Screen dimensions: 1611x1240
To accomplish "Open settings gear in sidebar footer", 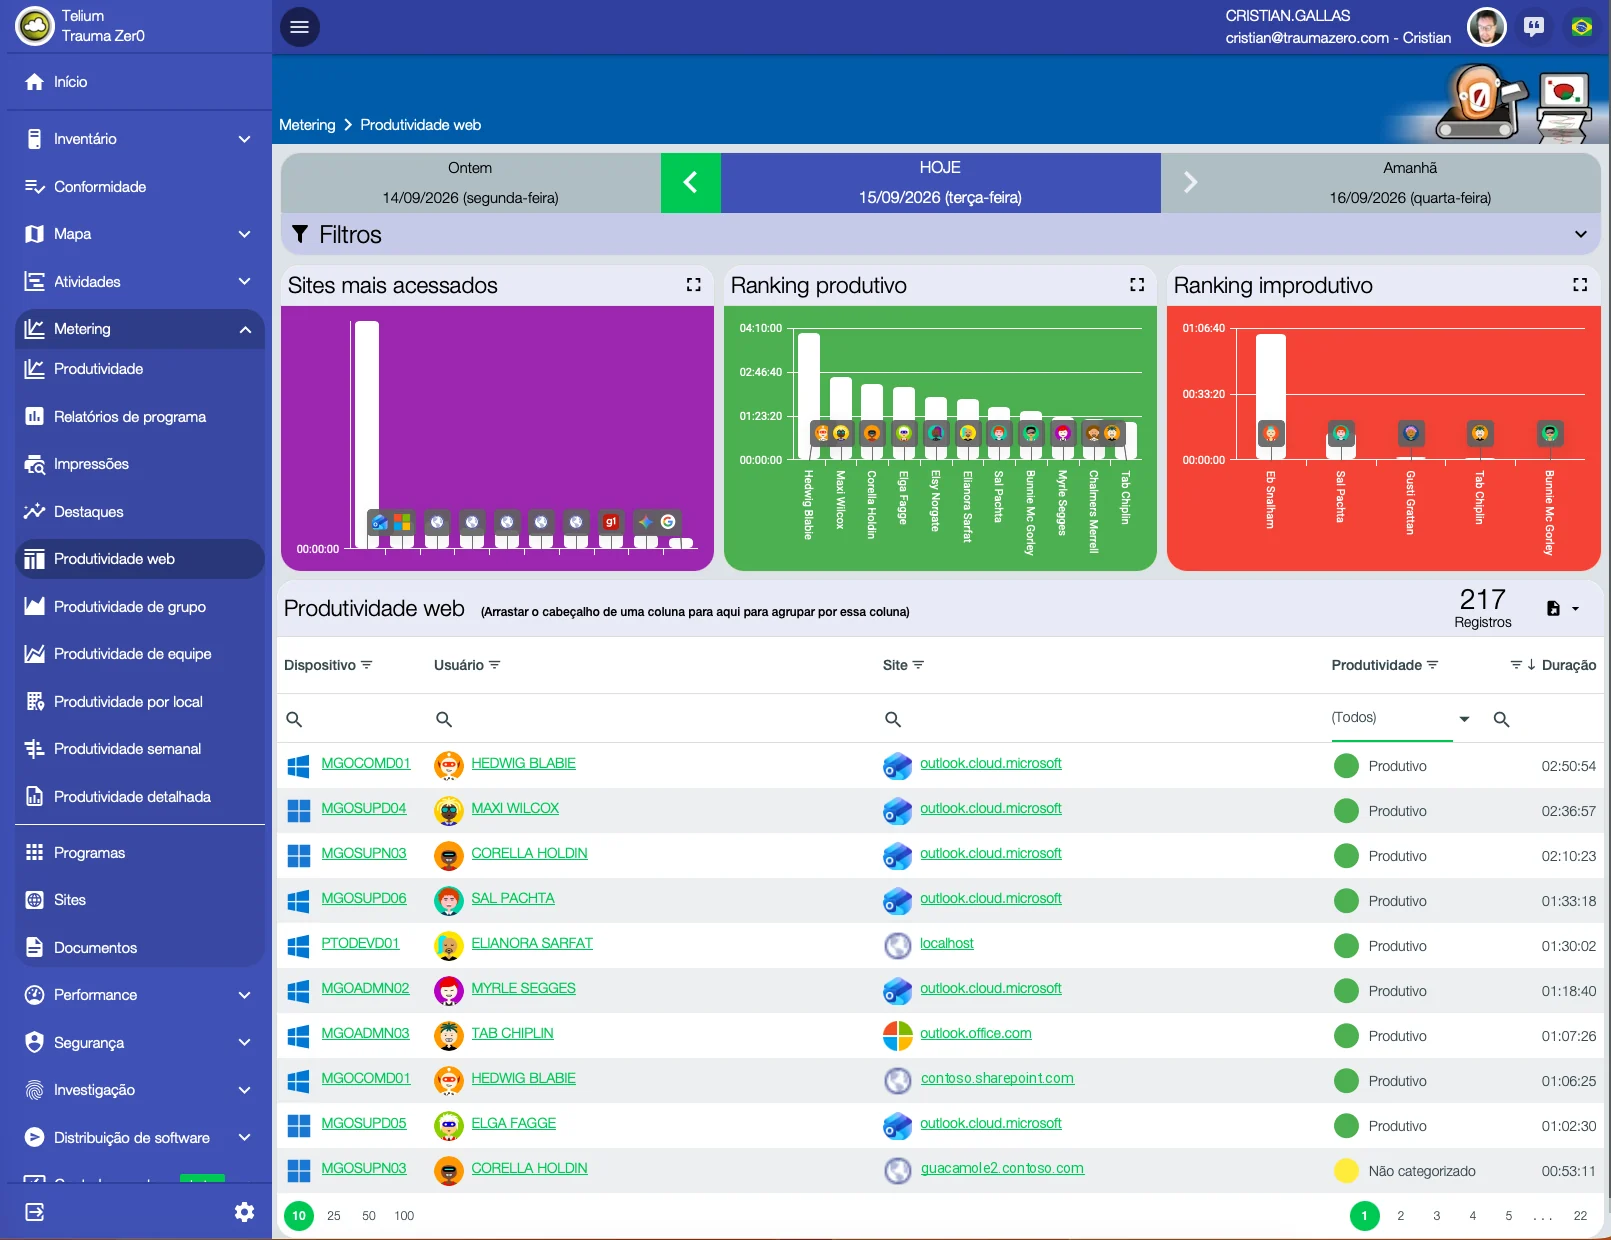I will pyautogui.click(x=244, y=1212).
